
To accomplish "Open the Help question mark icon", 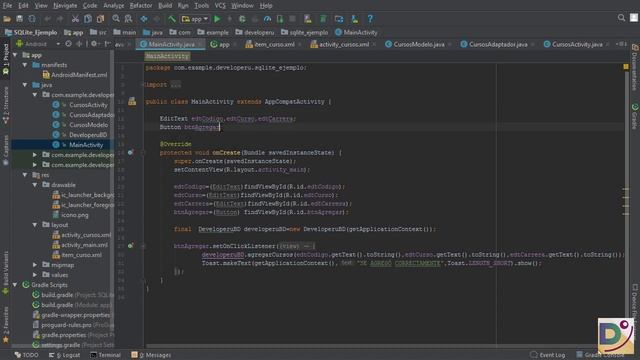I will [370, 19].
